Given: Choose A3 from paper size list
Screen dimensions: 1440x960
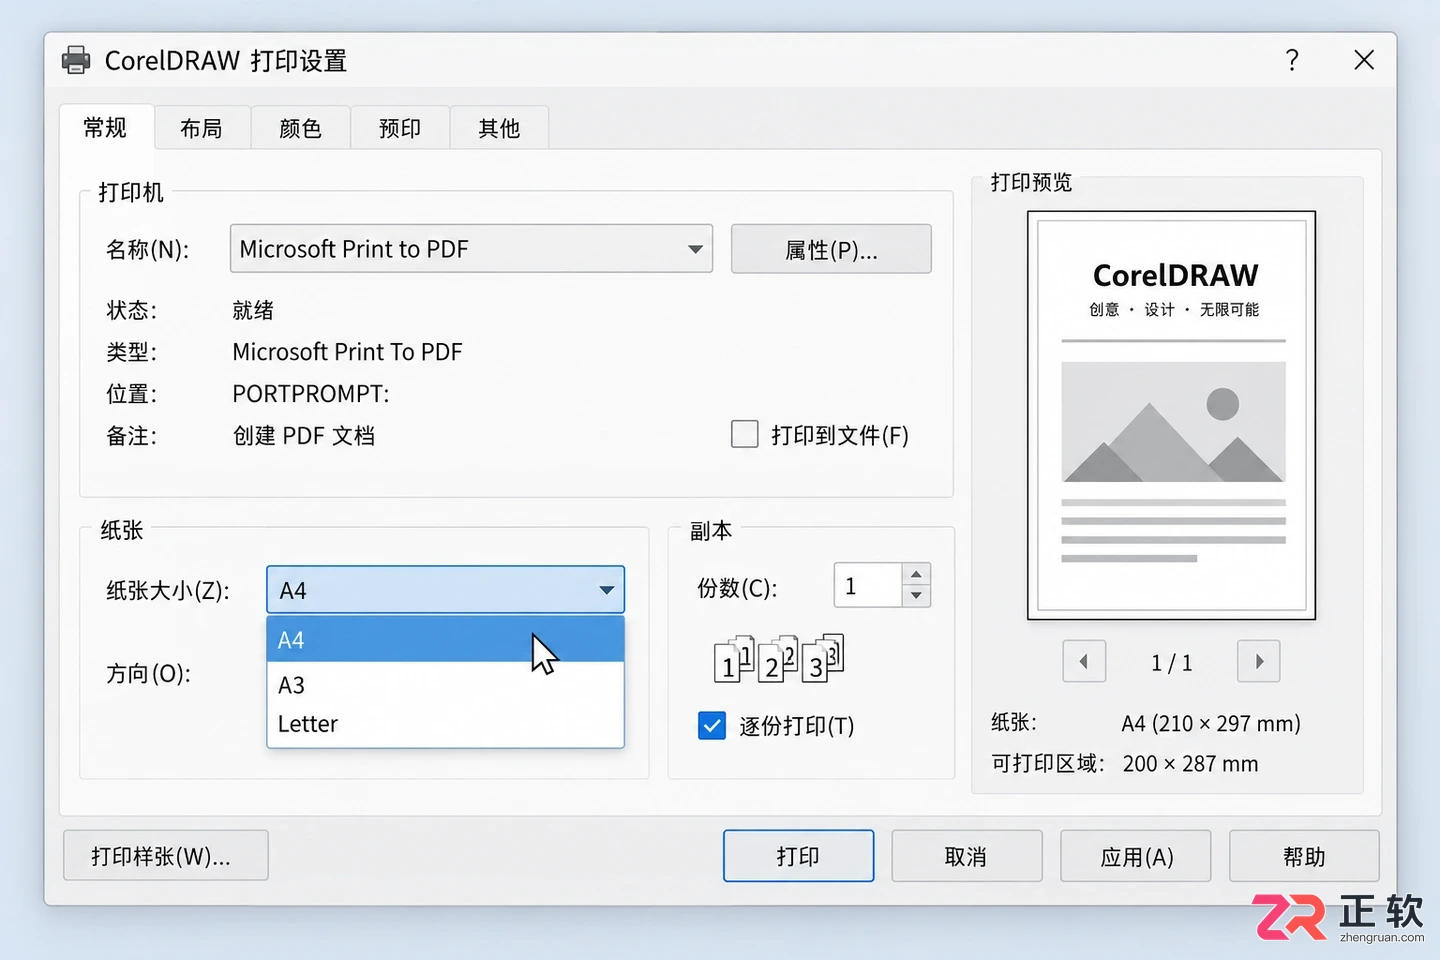Looking at the screenshot, I should [x=445, y=685].
